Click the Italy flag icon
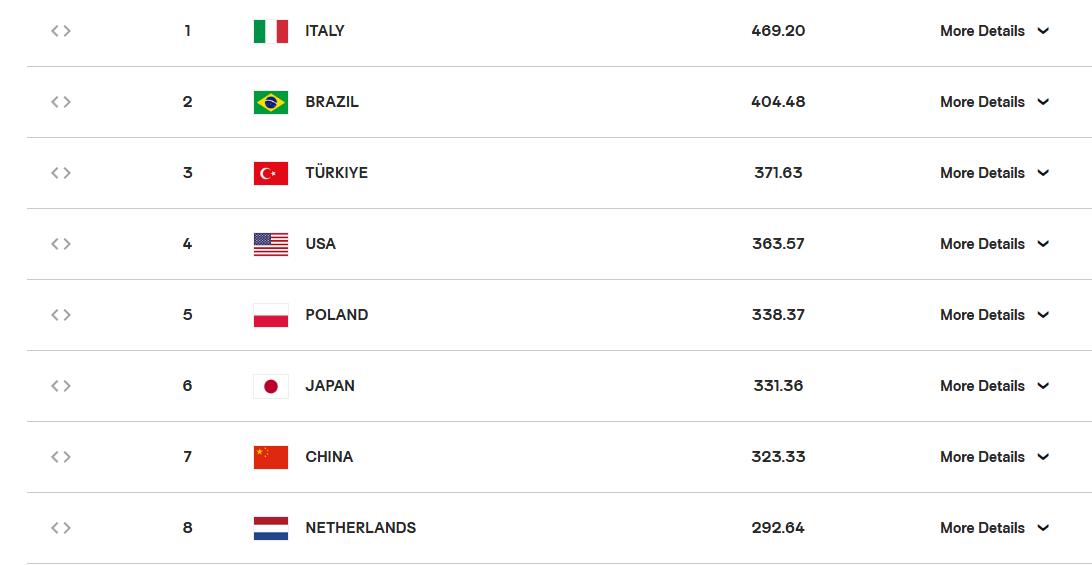1092x565 pixels. (271, 31)
